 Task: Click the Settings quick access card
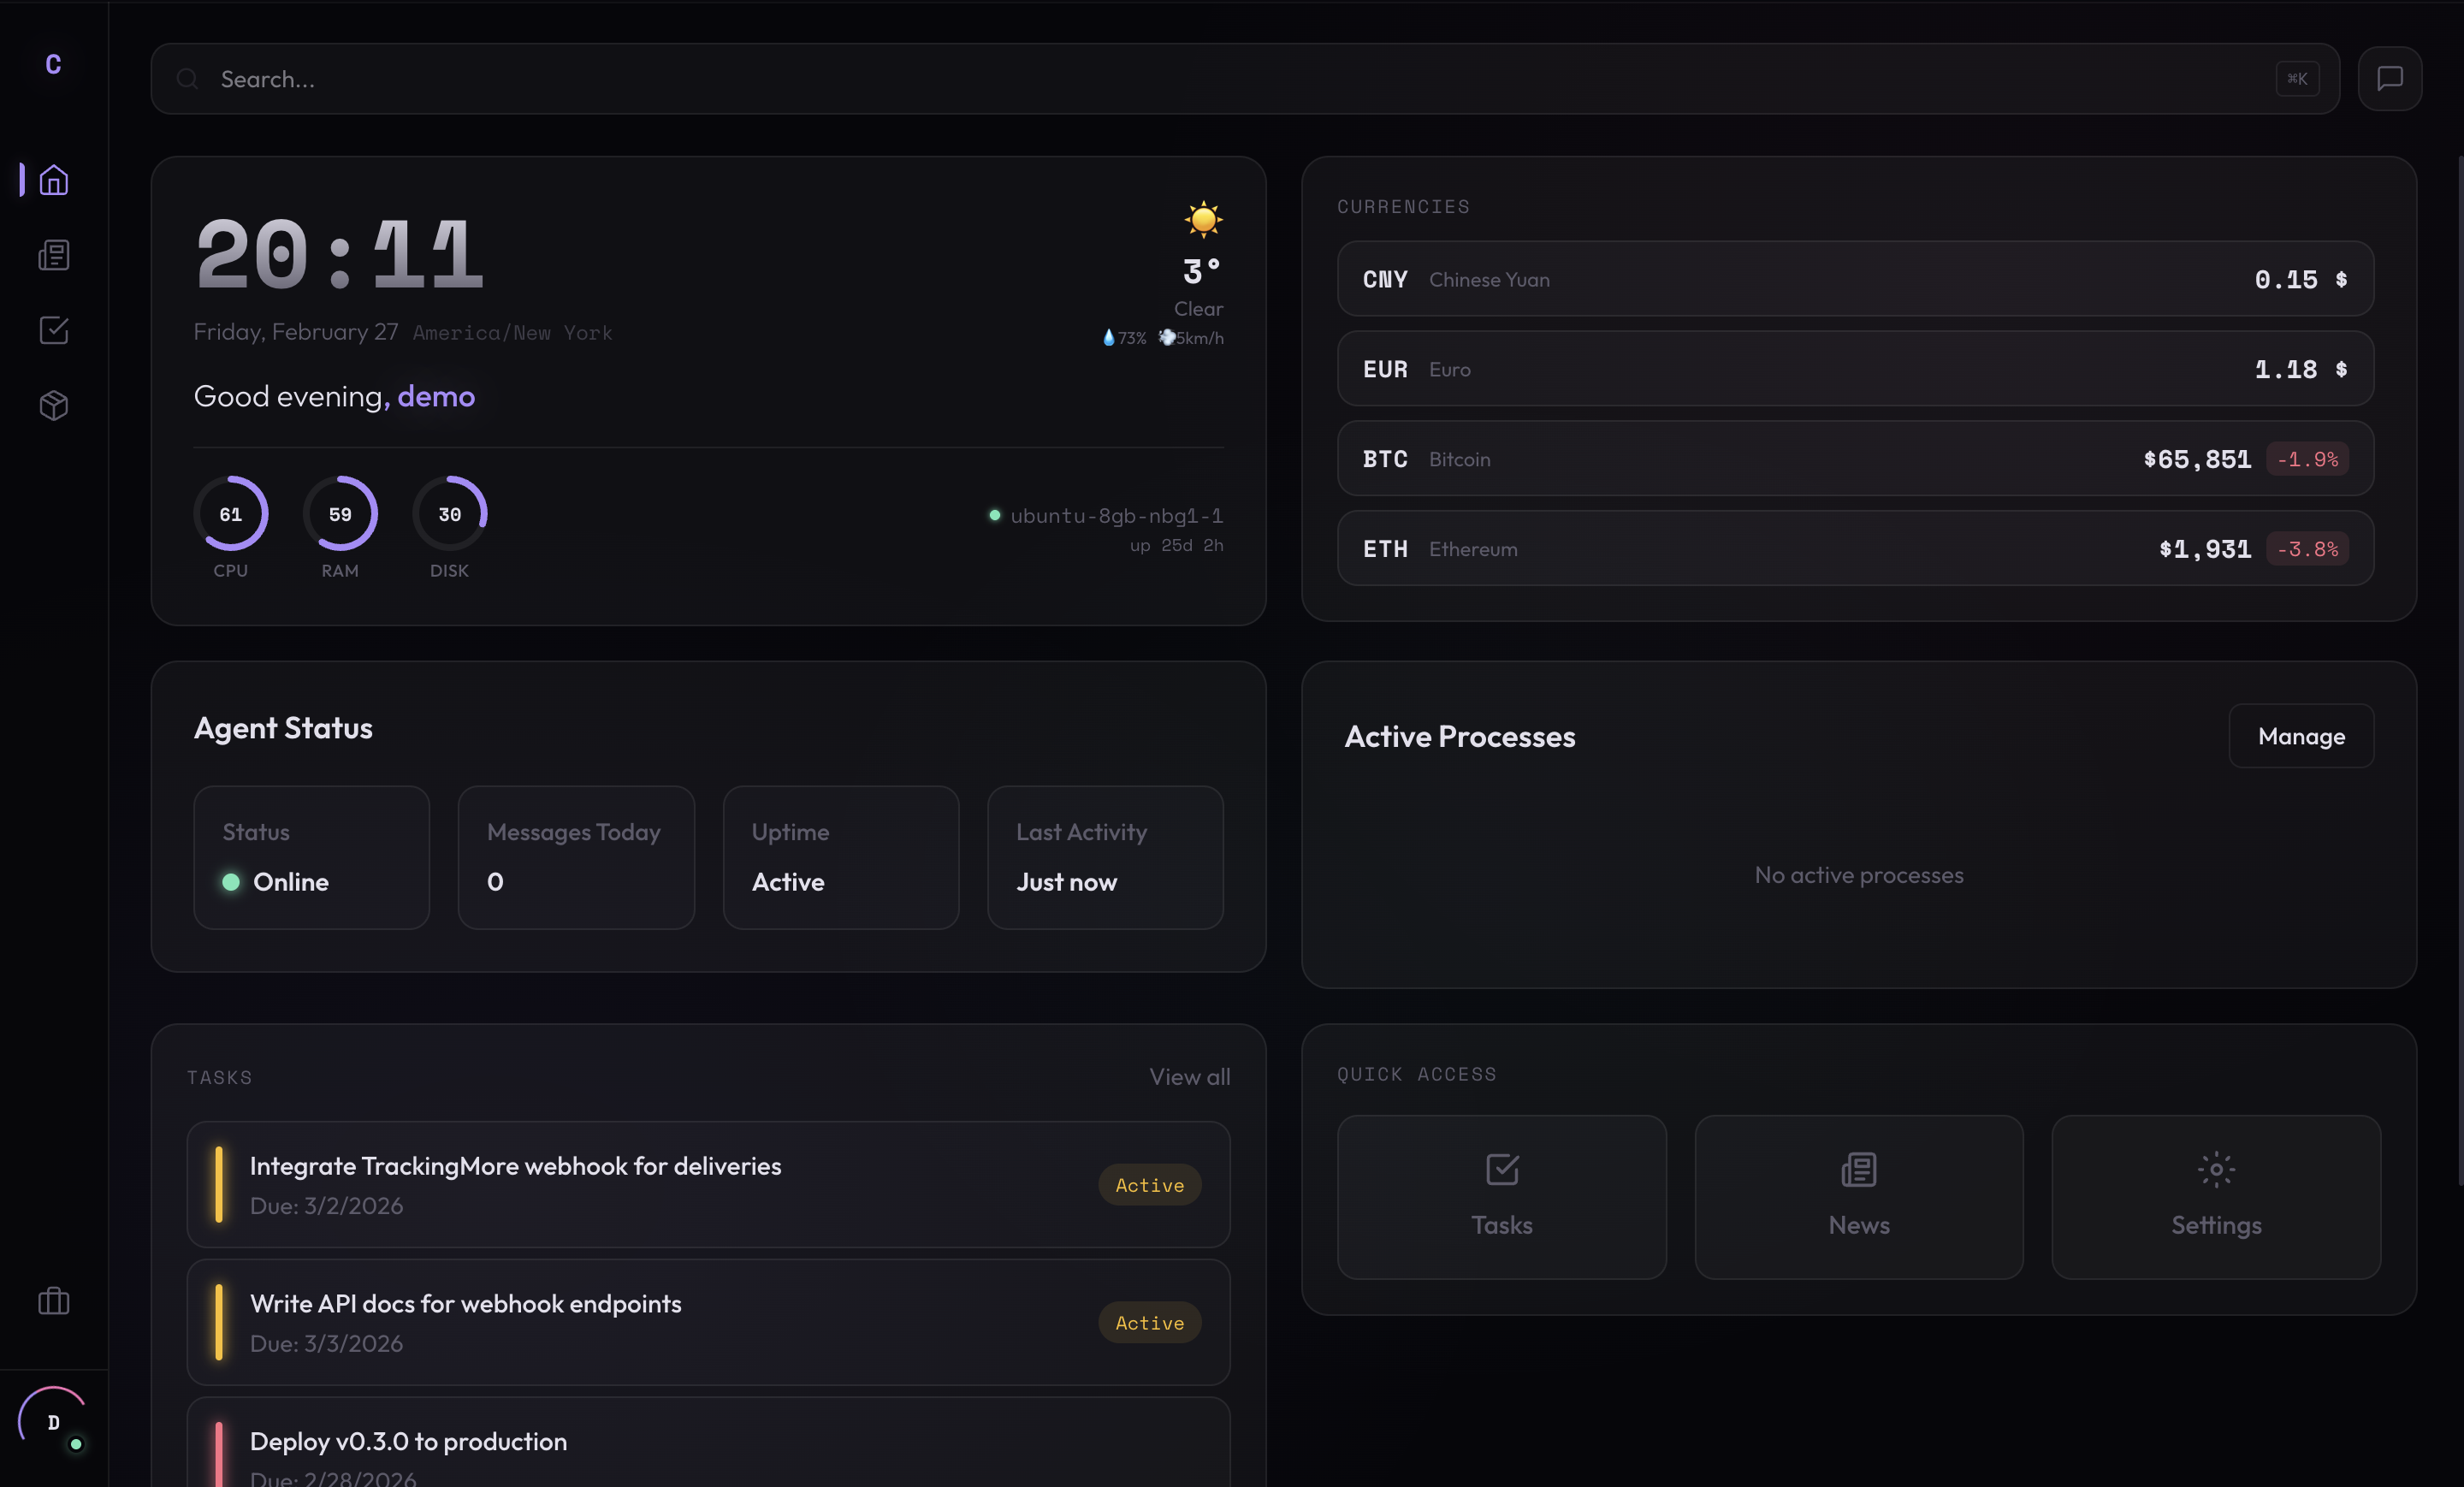tap(2215, 1197)
